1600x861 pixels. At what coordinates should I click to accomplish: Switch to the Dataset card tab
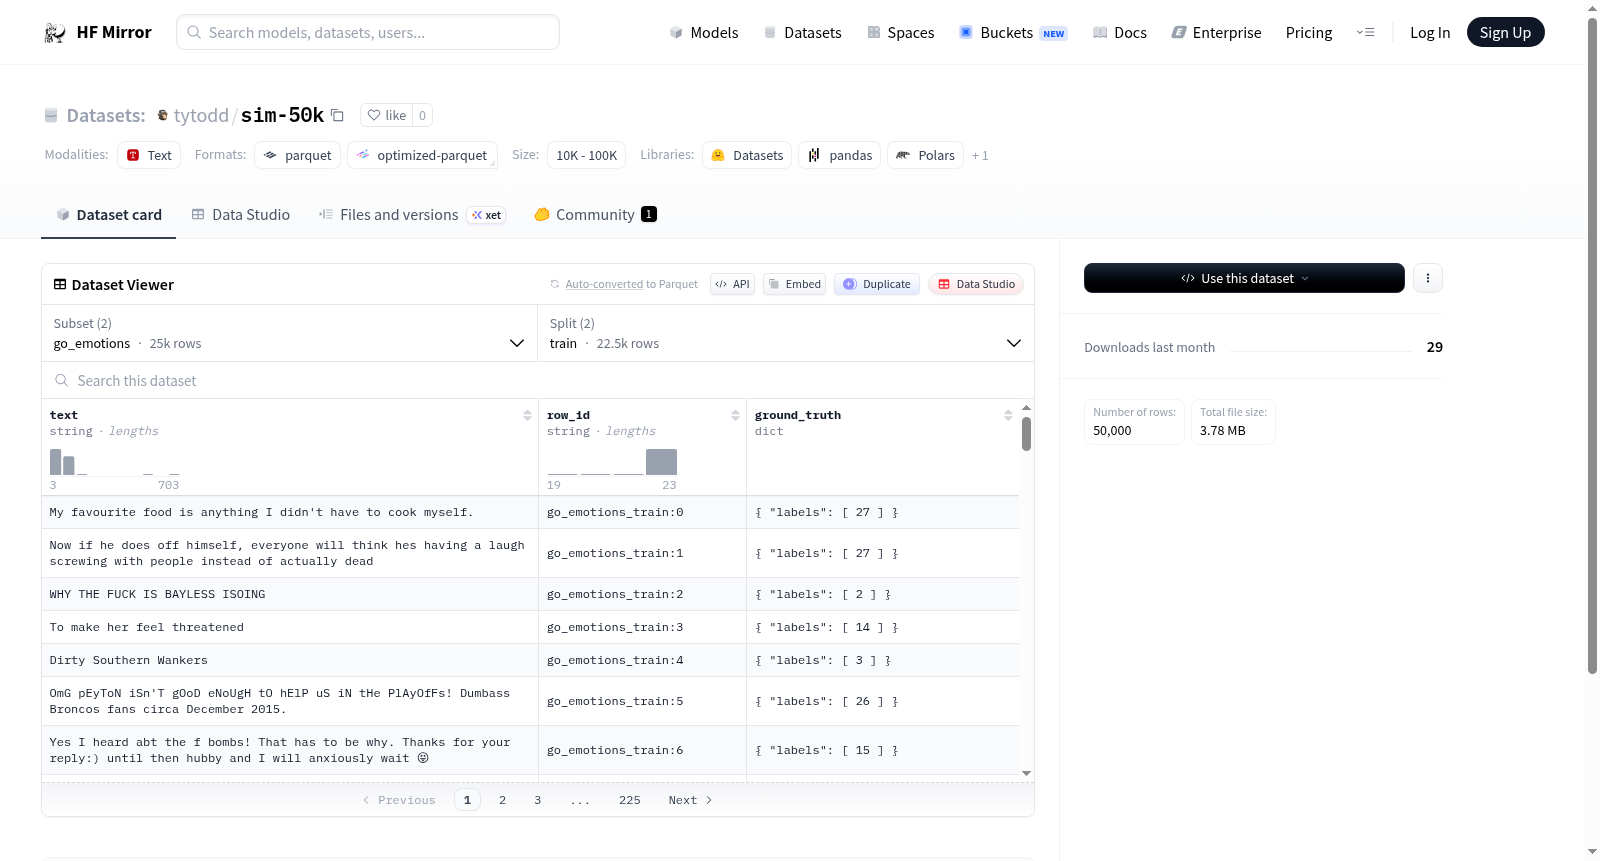tap(108, 215)
